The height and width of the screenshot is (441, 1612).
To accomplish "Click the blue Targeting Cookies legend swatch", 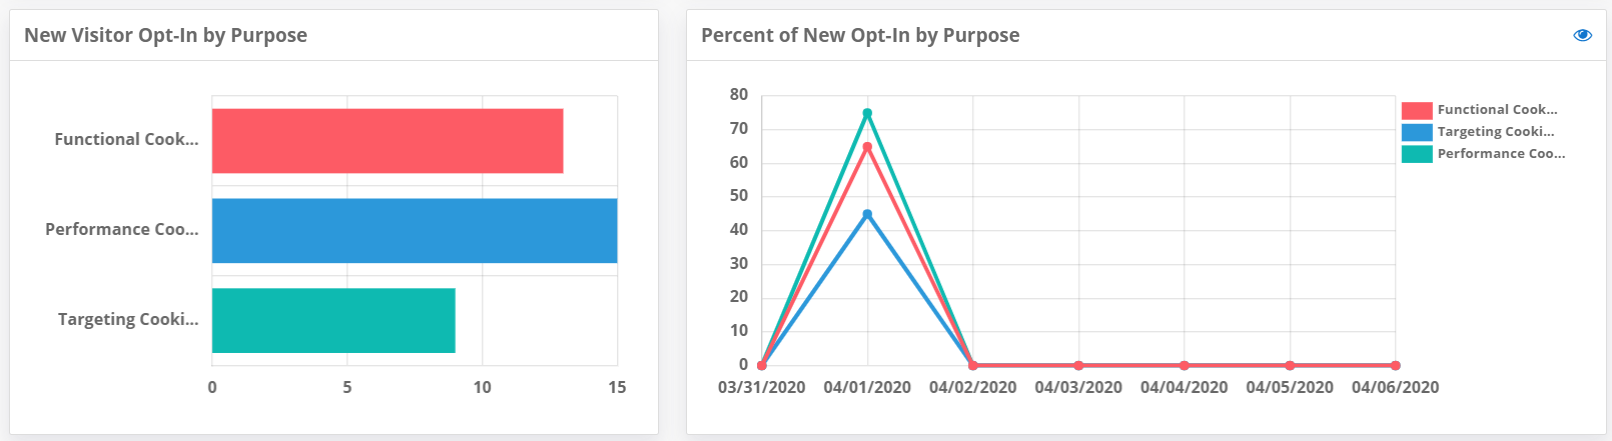I will 1416,132.
